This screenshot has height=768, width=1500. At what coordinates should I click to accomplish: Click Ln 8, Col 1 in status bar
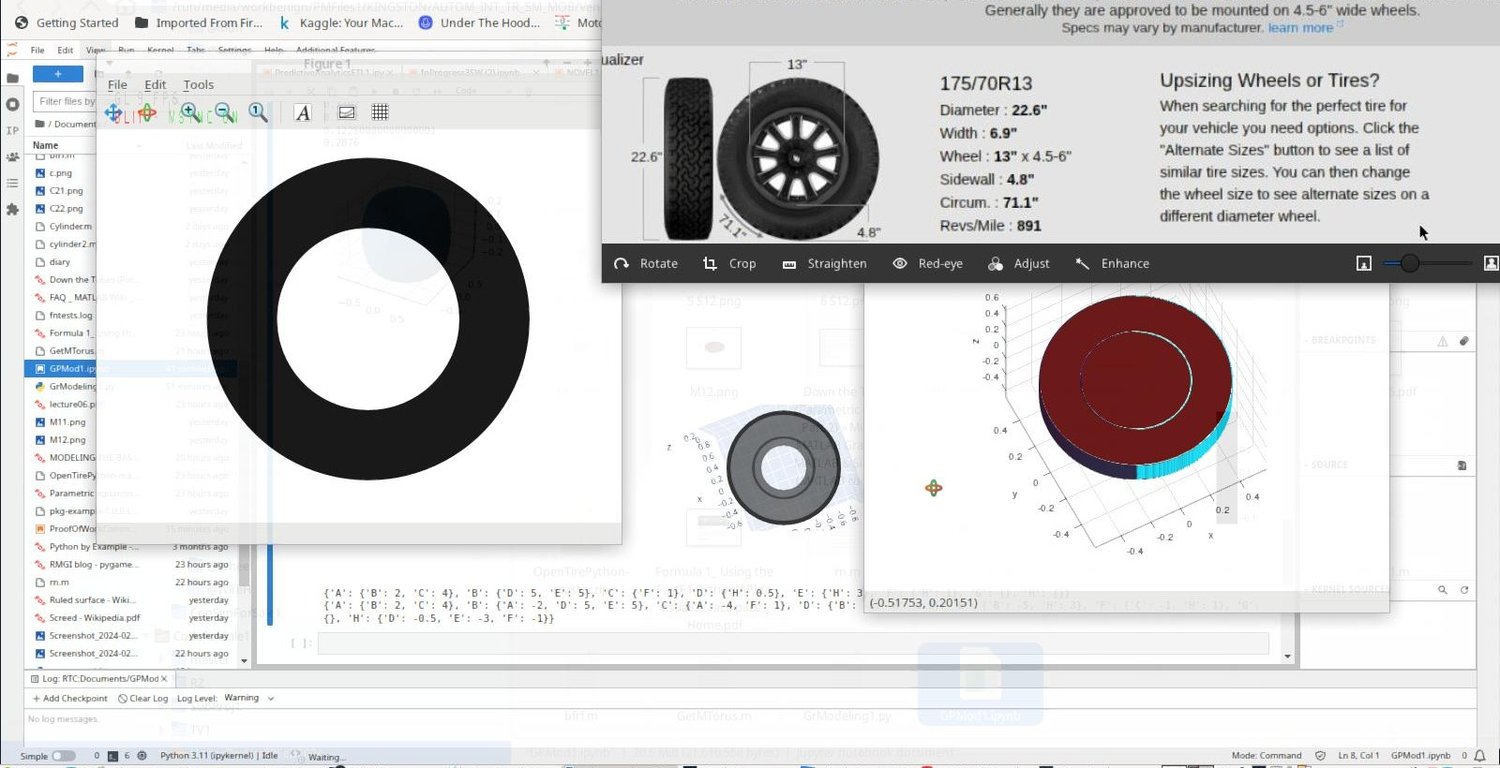pyautogui.click(x=1357, y=756)
